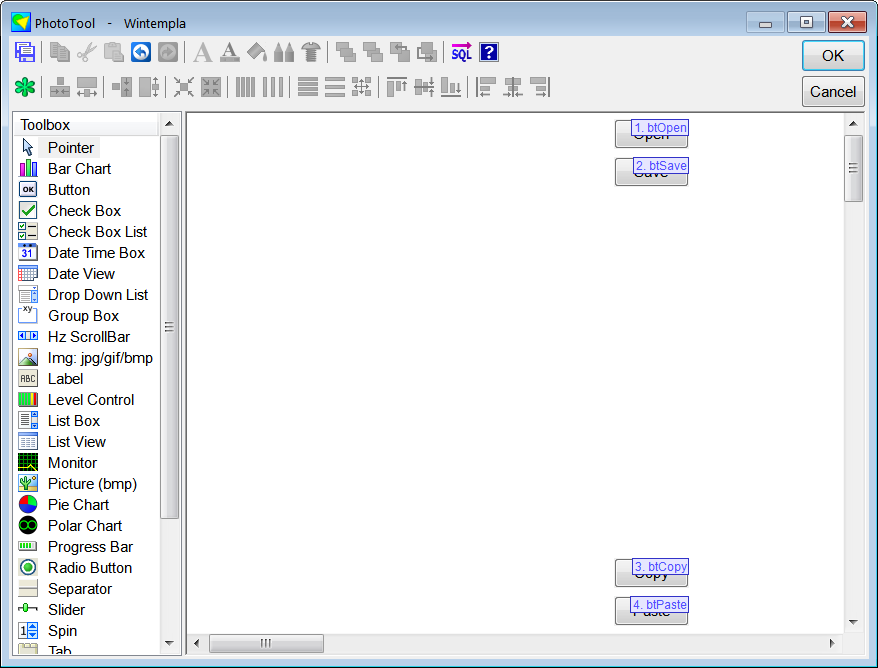
Task: Click canvas horizontal scrollbar thumb
Action: pyautogui.click(x=266, y=643)
